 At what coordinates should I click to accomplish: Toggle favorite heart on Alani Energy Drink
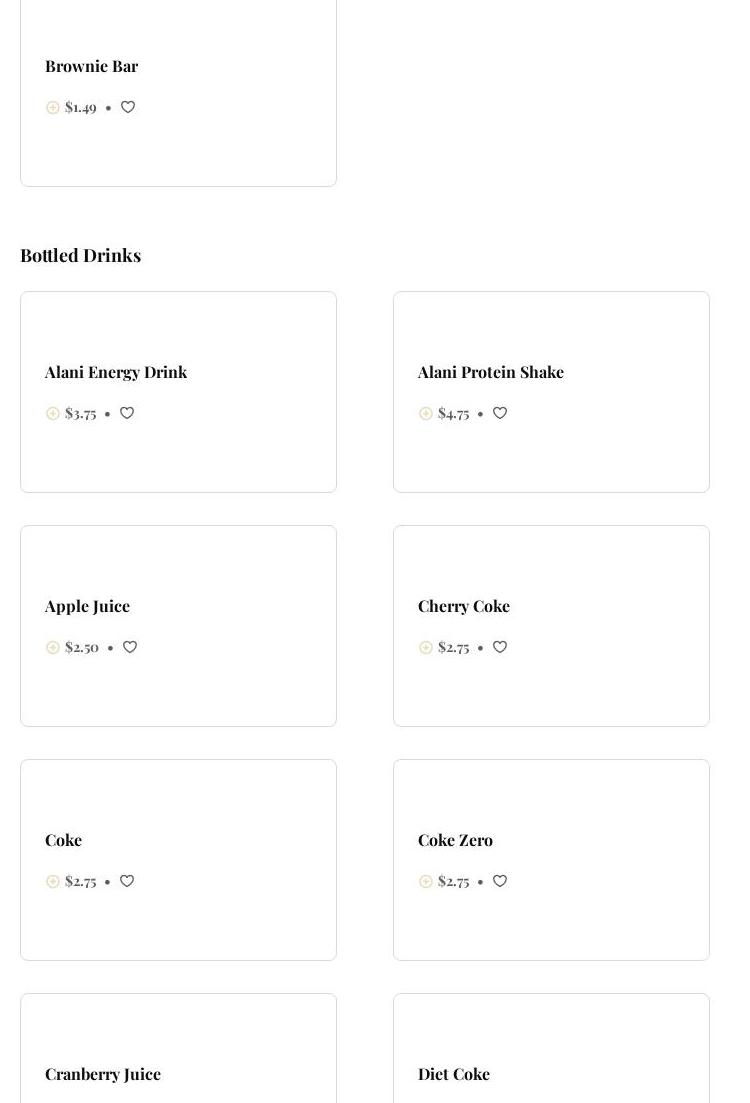click(127, 413)
